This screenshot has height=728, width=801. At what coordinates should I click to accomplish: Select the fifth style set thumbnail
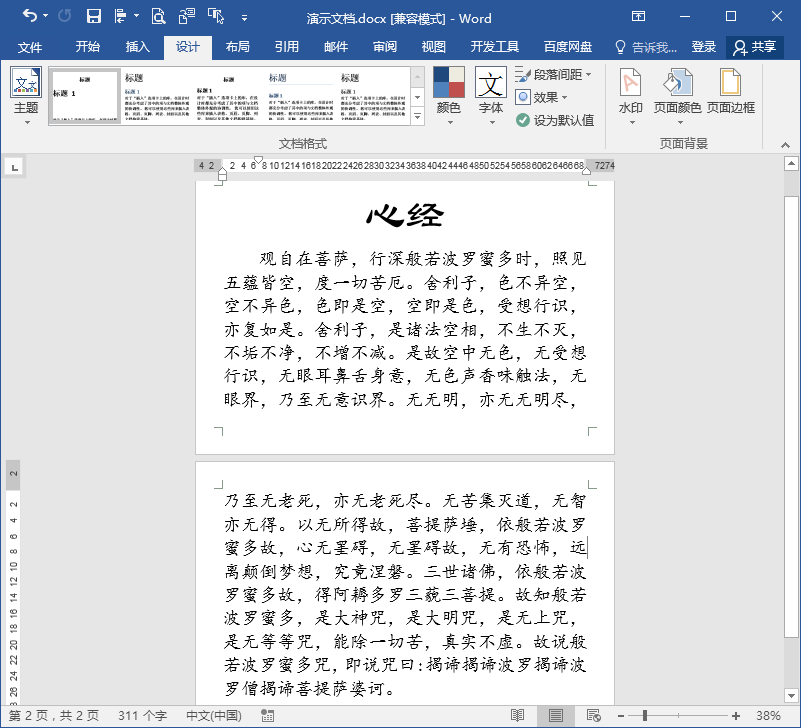click(x=373, y=96)
